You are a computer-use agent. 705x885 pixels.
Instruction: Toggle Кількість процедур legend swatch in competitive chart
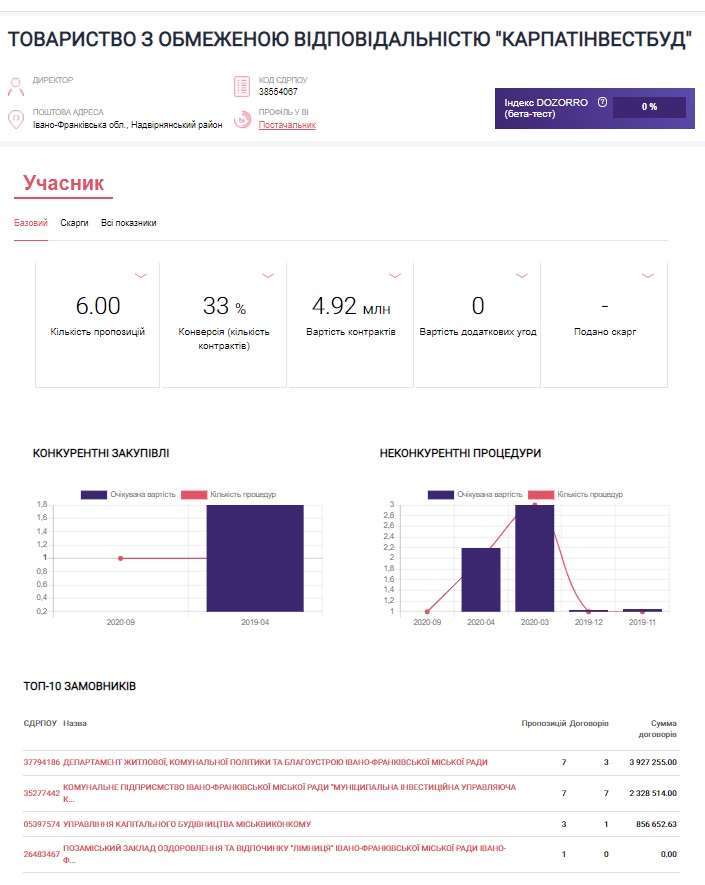point(194,494)
